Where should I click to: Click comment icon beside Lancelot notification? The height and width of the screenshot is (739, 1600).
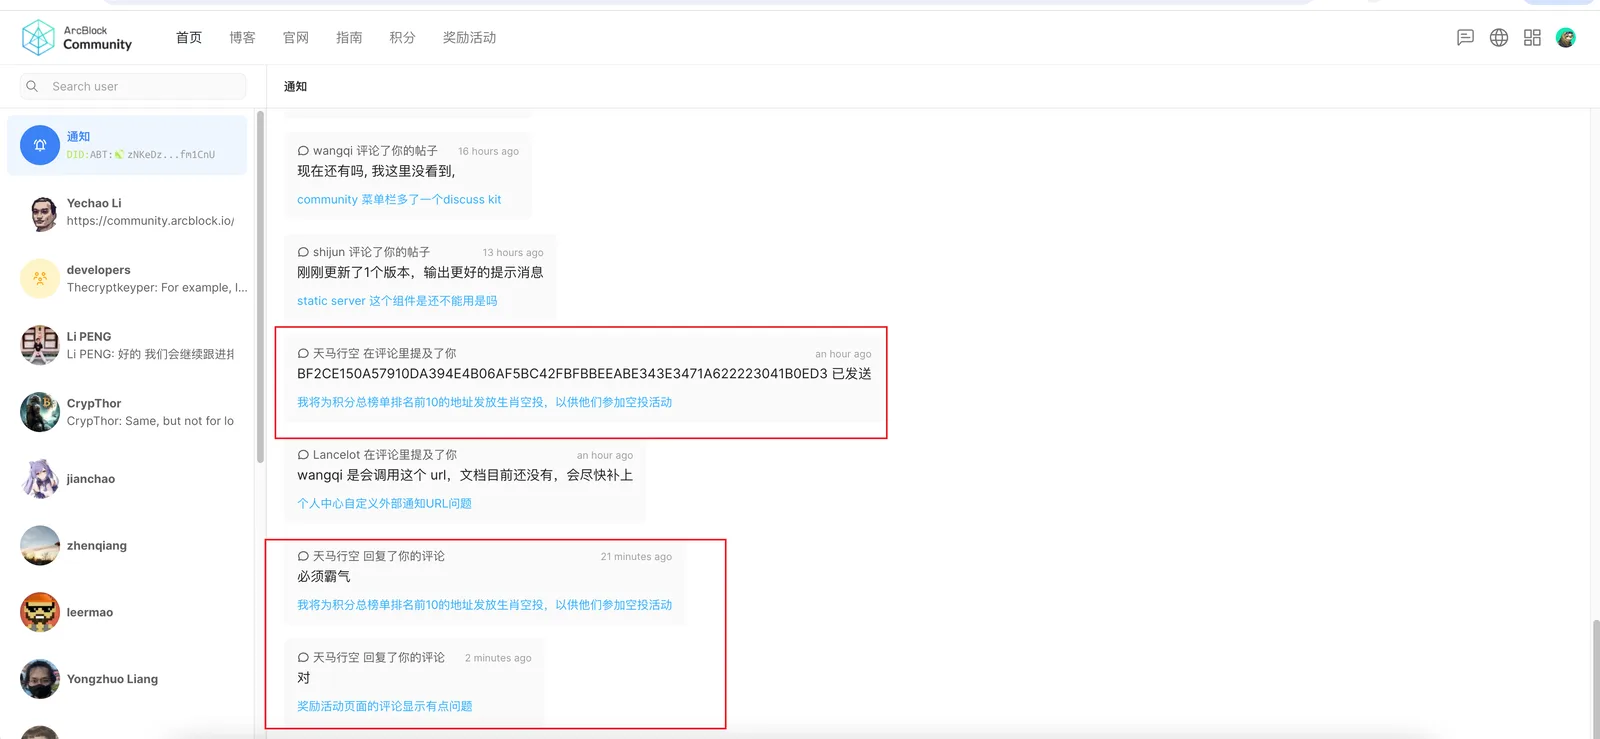[303, 455]
